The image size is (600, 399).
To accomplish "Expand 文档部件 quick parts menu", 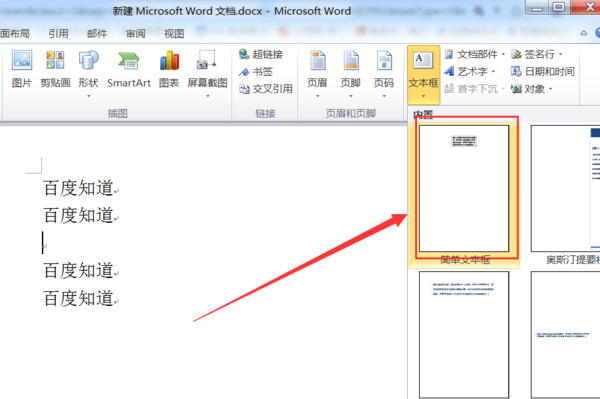I will [475, 54].
